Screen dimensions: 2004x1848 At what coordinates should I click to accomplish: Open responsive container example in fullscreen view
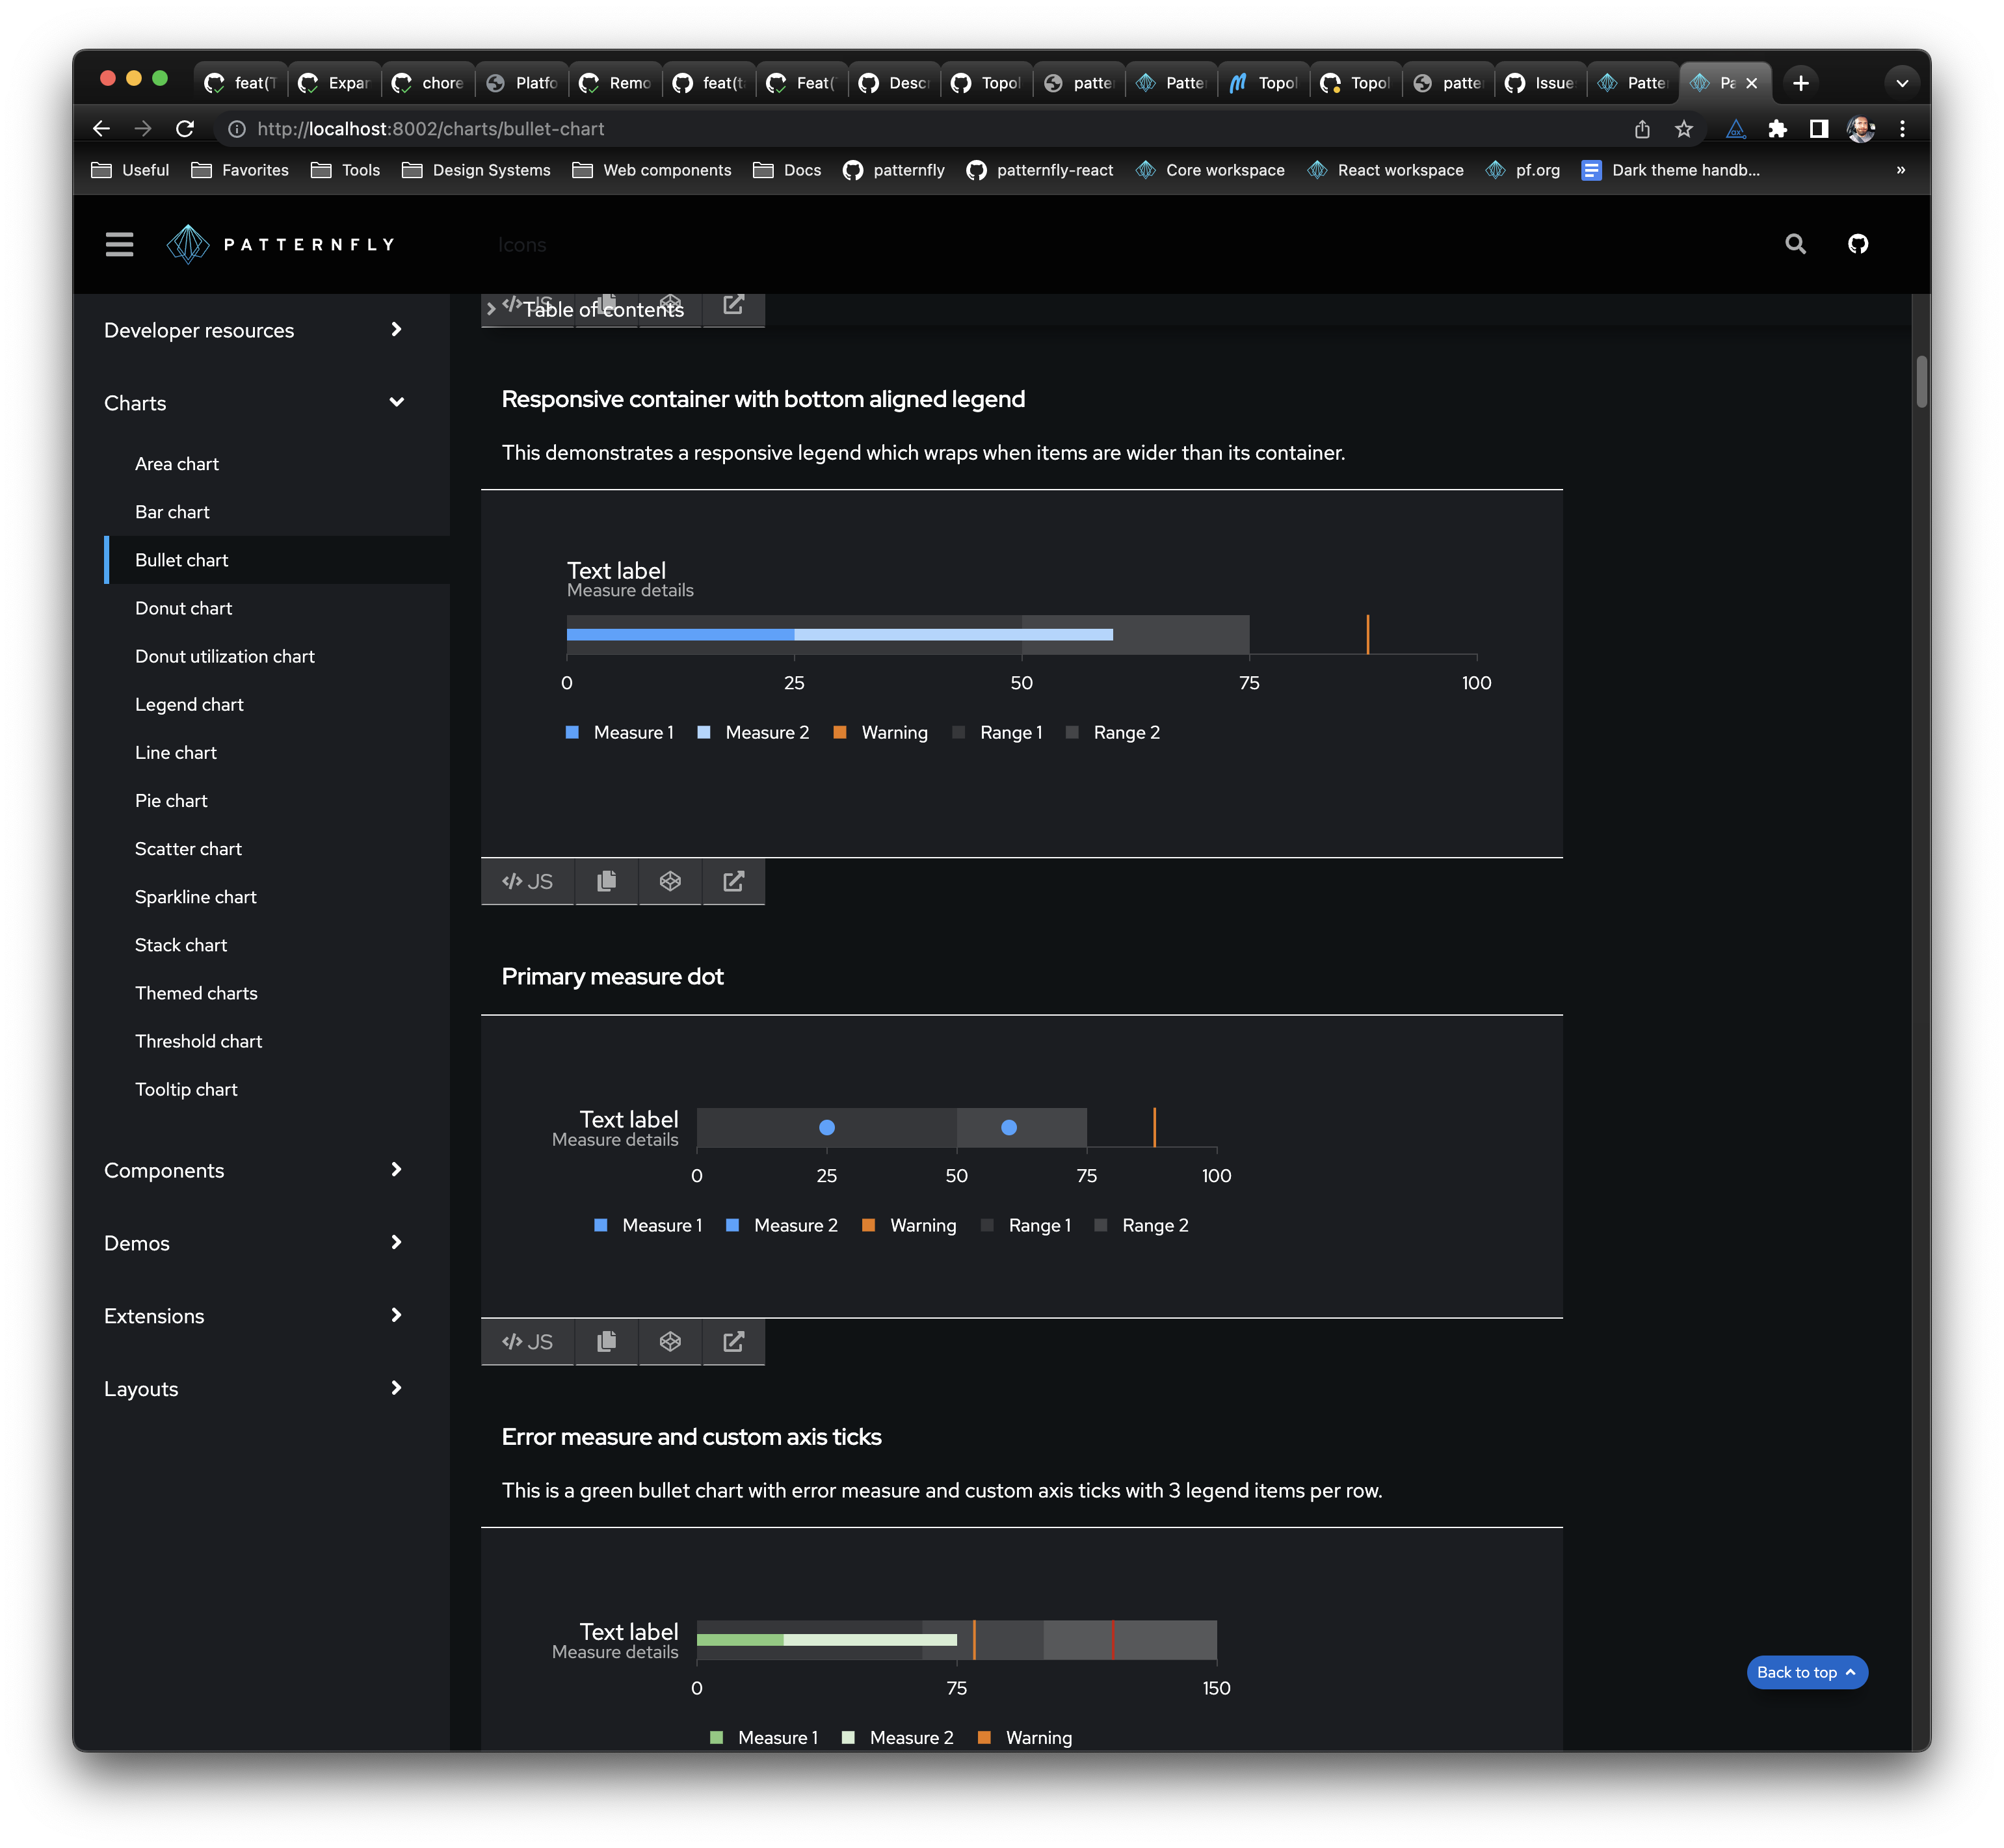[733, 881]
